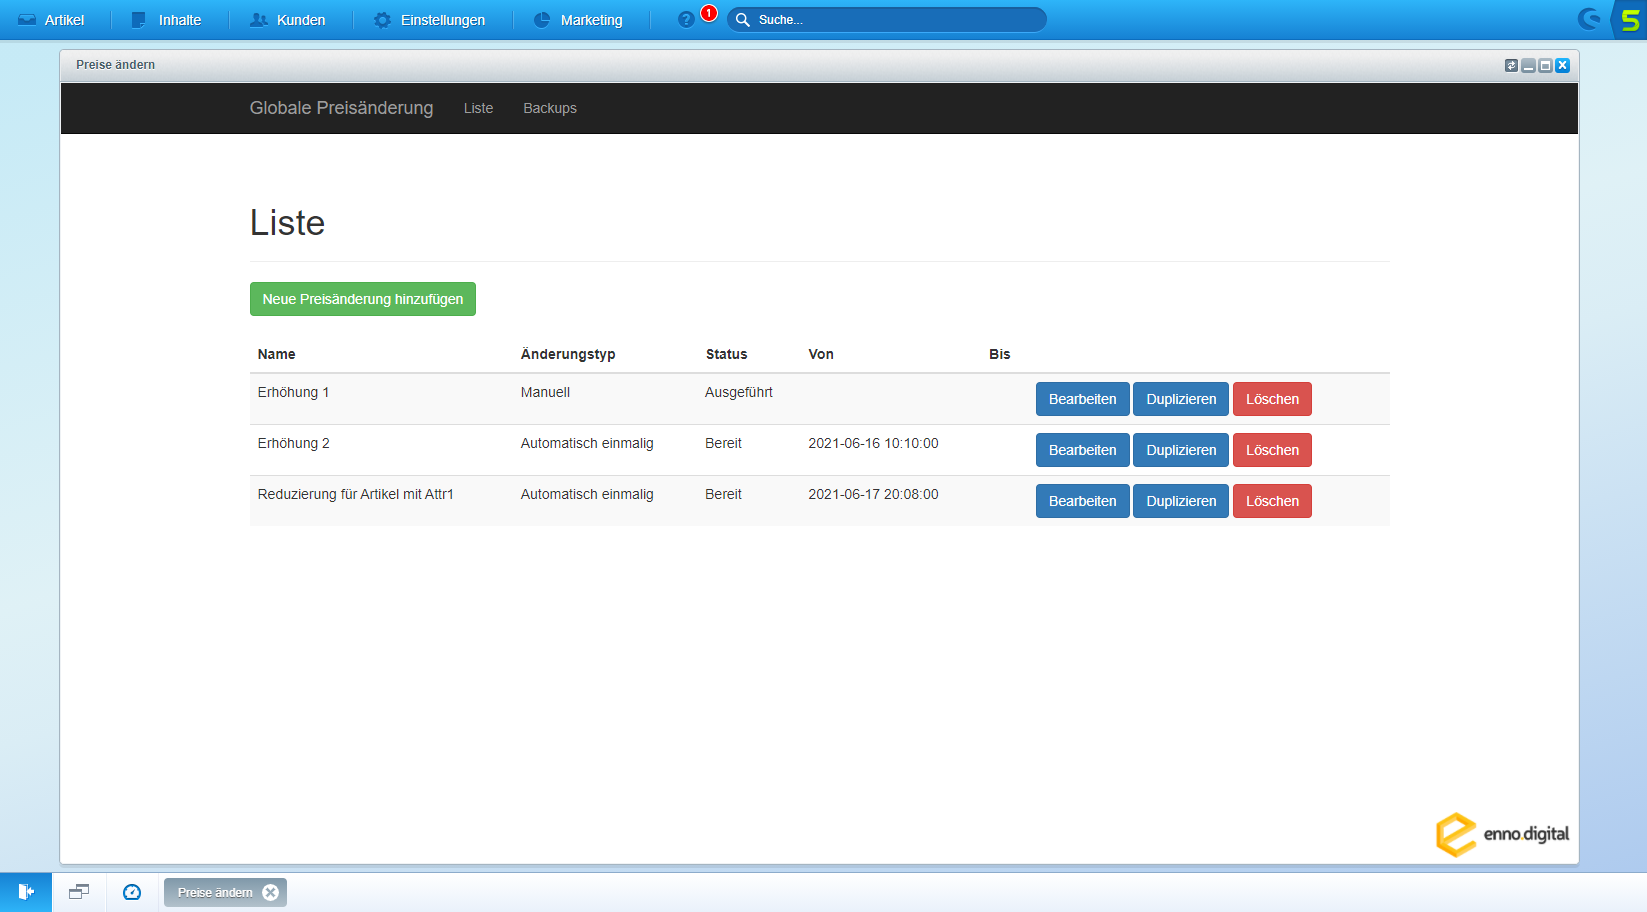Screen dimensions: 1647x912
Task: Click the Manuell change type cell
Action: click(545, 392)
